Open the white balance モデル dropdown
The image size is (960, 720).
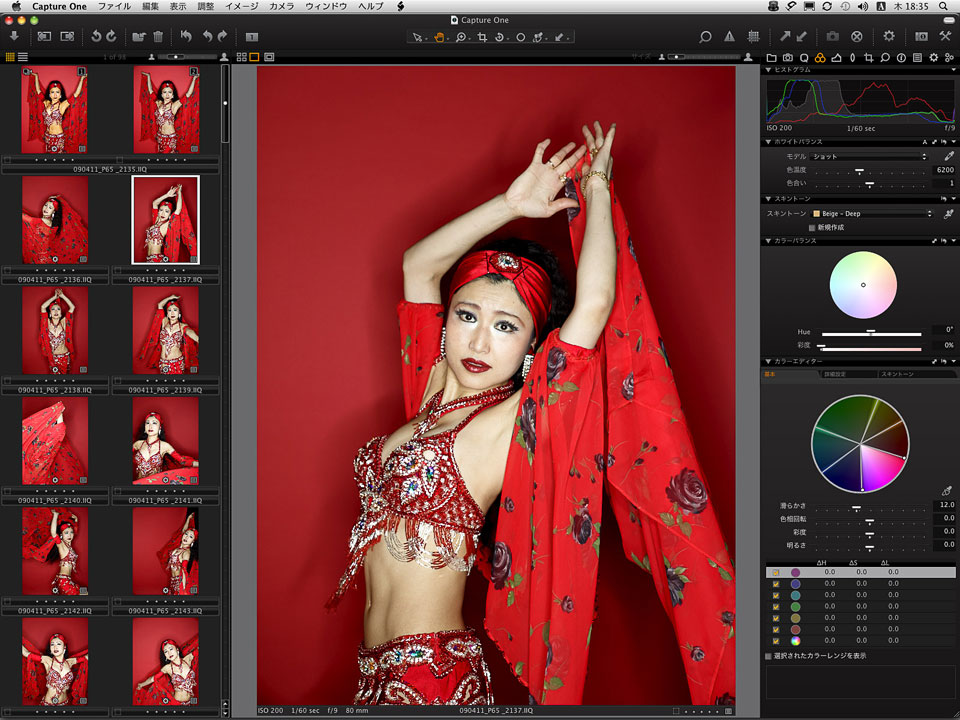(x=868, y=156)
